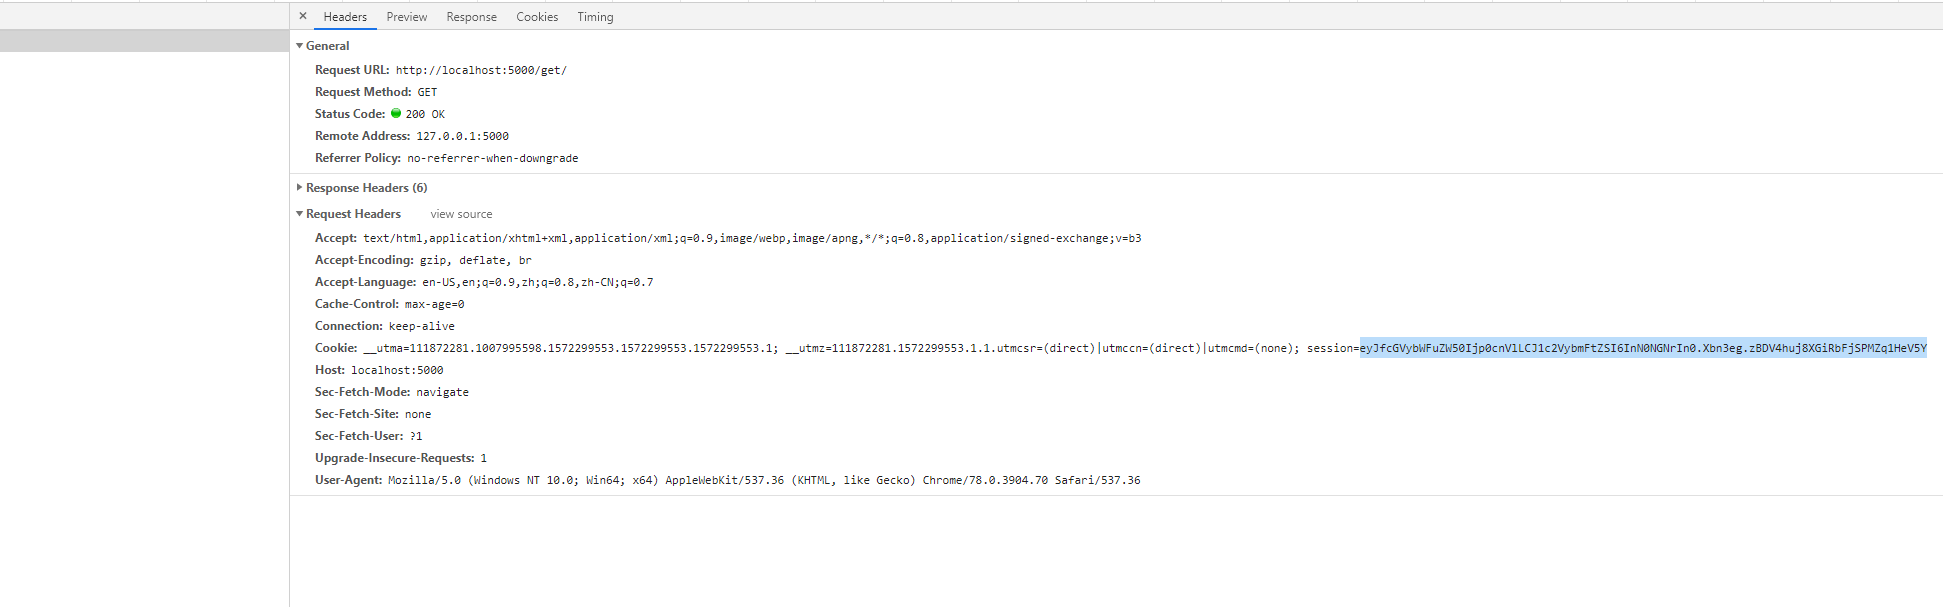The height and width of the screenshot is (607, 1943).
Task: Select the Headers tab
Action: click(345, 17)
